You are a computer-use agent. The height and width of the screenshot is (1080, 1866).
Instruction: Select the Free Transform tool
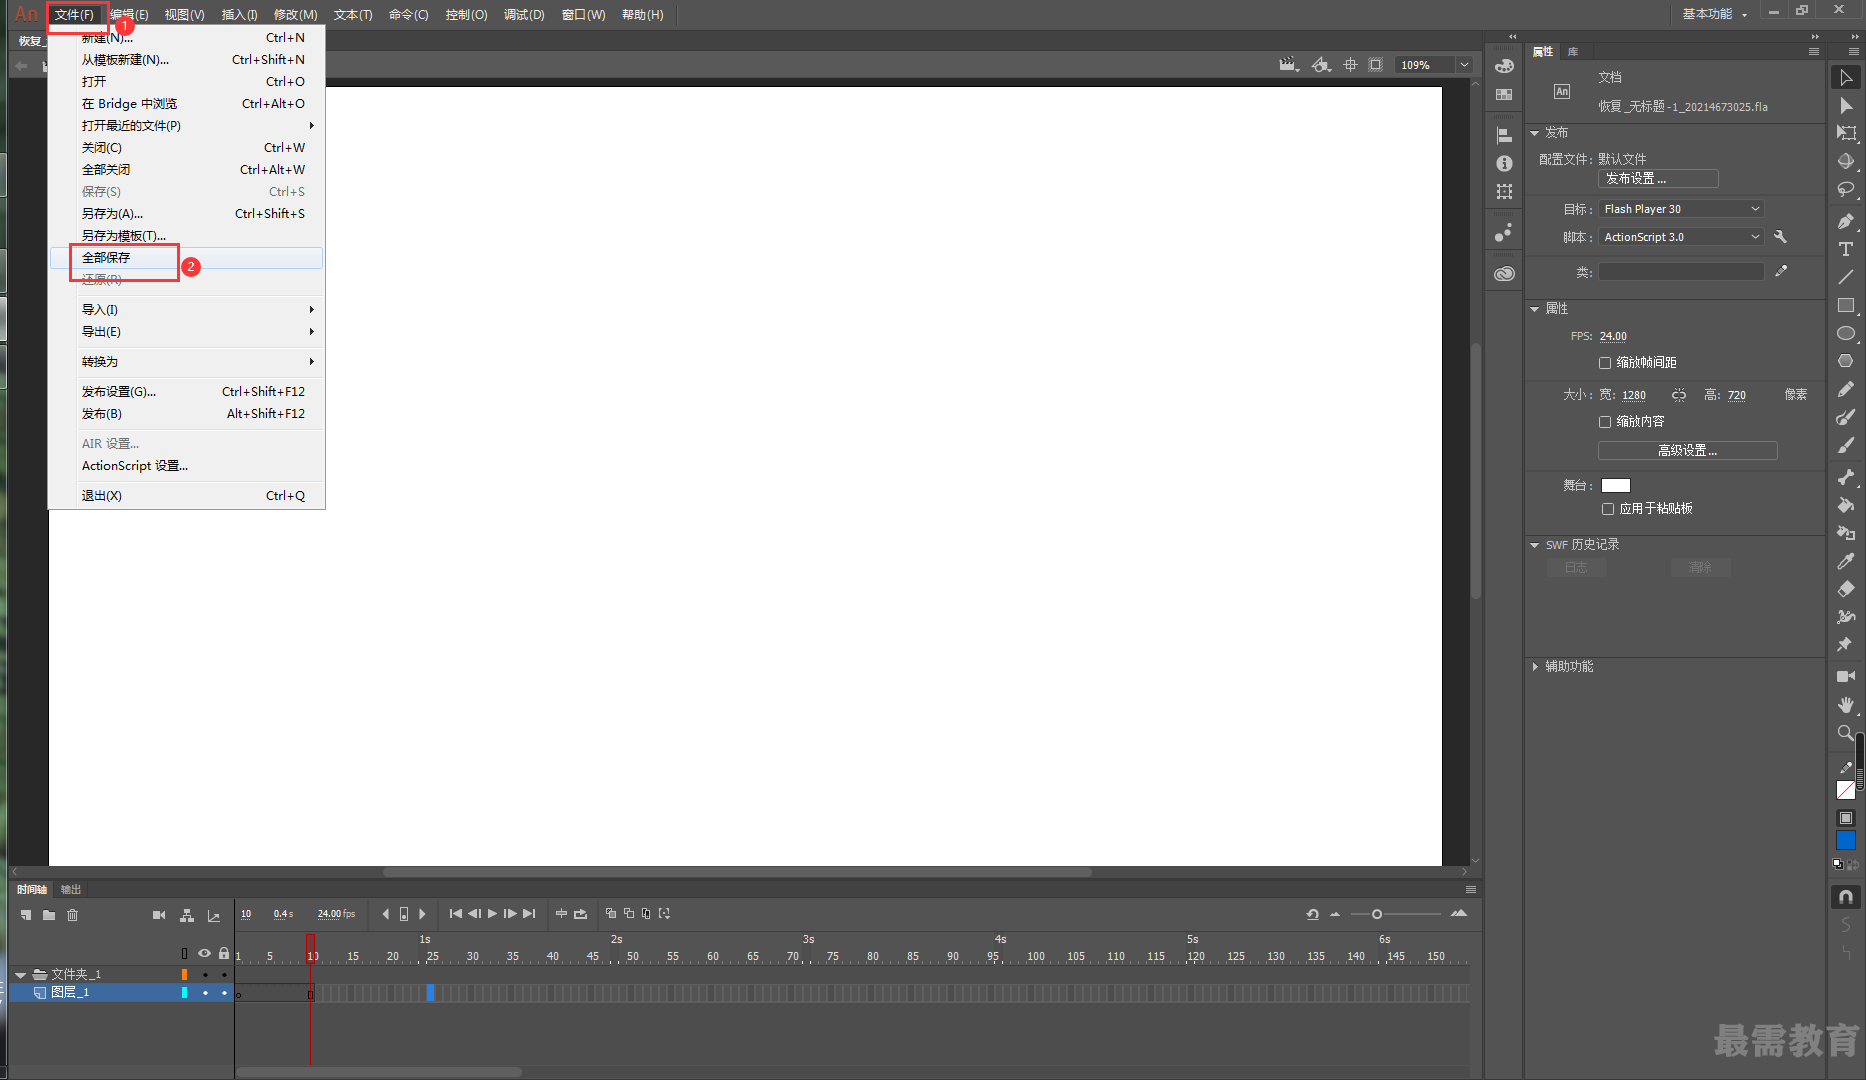click(1846, 134)
